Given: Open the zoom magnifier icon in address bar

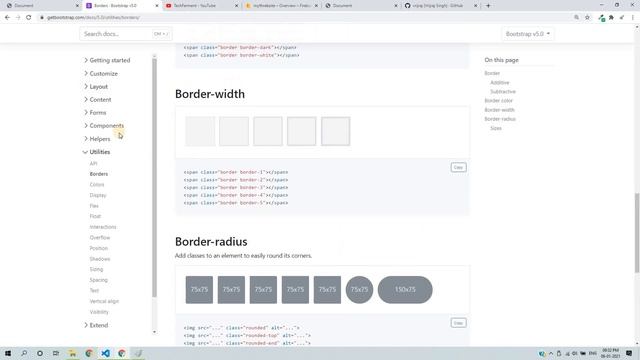Looking at the screenshot, I should point(576,18).
